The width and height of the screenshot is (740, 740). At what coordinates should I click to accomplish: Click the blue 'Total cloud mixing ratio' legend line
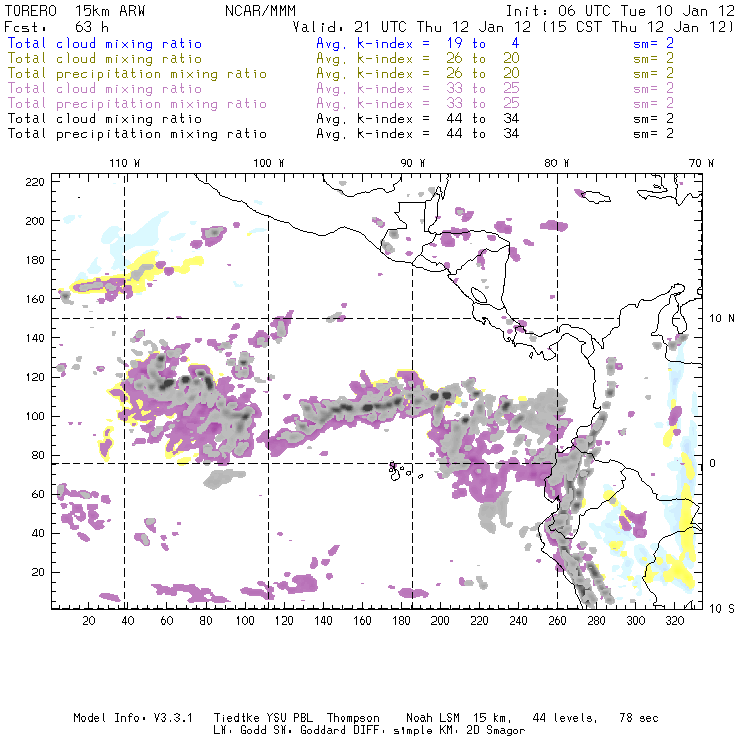coord(105,43)
